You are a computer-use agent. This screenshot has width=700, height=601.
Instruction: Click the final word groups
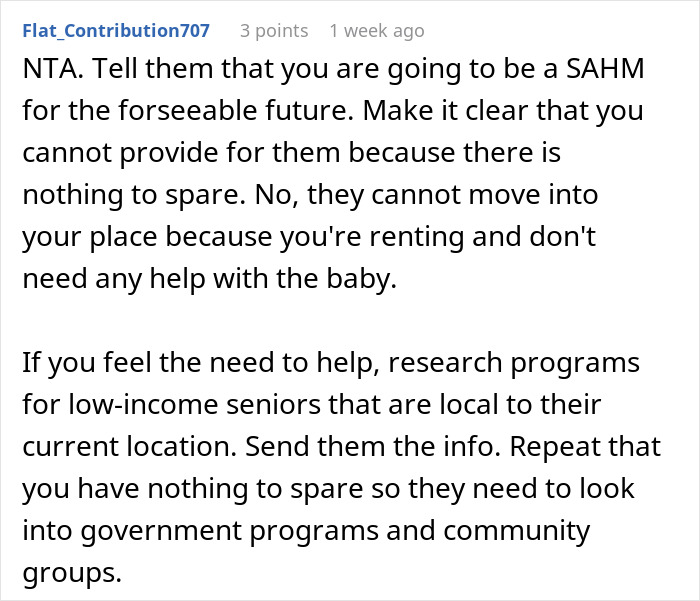[72, 573]
